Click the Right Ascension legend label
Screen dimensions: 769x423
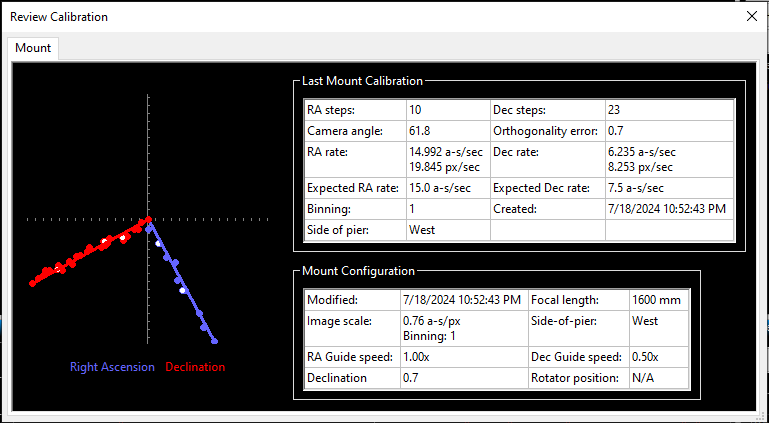[x=112, y=367]
